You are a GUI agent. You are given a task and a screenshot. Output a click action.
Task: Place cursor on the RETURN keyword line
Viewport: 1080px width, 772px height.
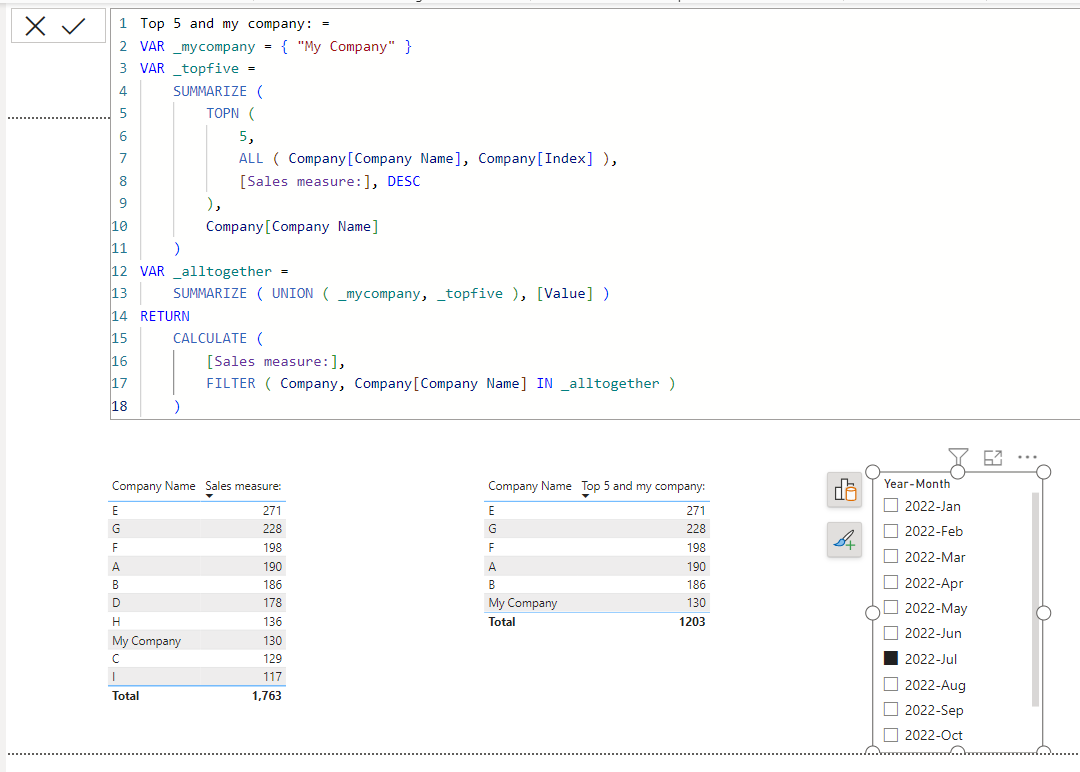point(165,316)
